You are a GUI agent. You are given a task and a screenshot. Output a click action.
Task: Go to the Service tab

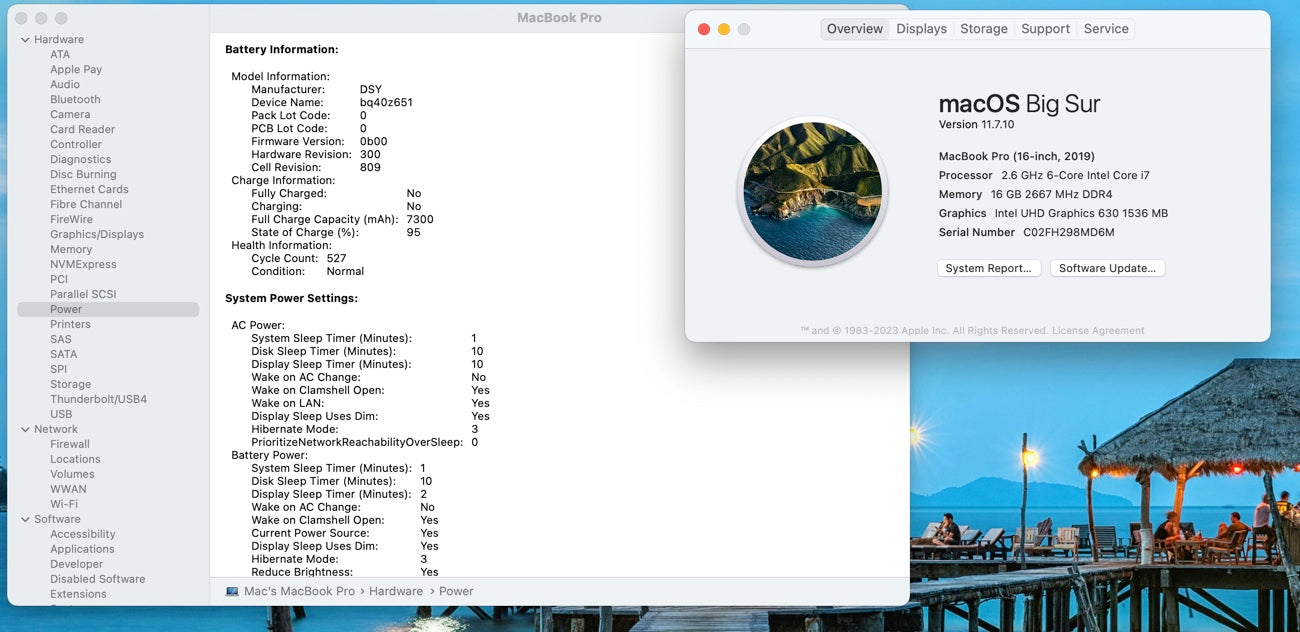[x=1105, y=29]
